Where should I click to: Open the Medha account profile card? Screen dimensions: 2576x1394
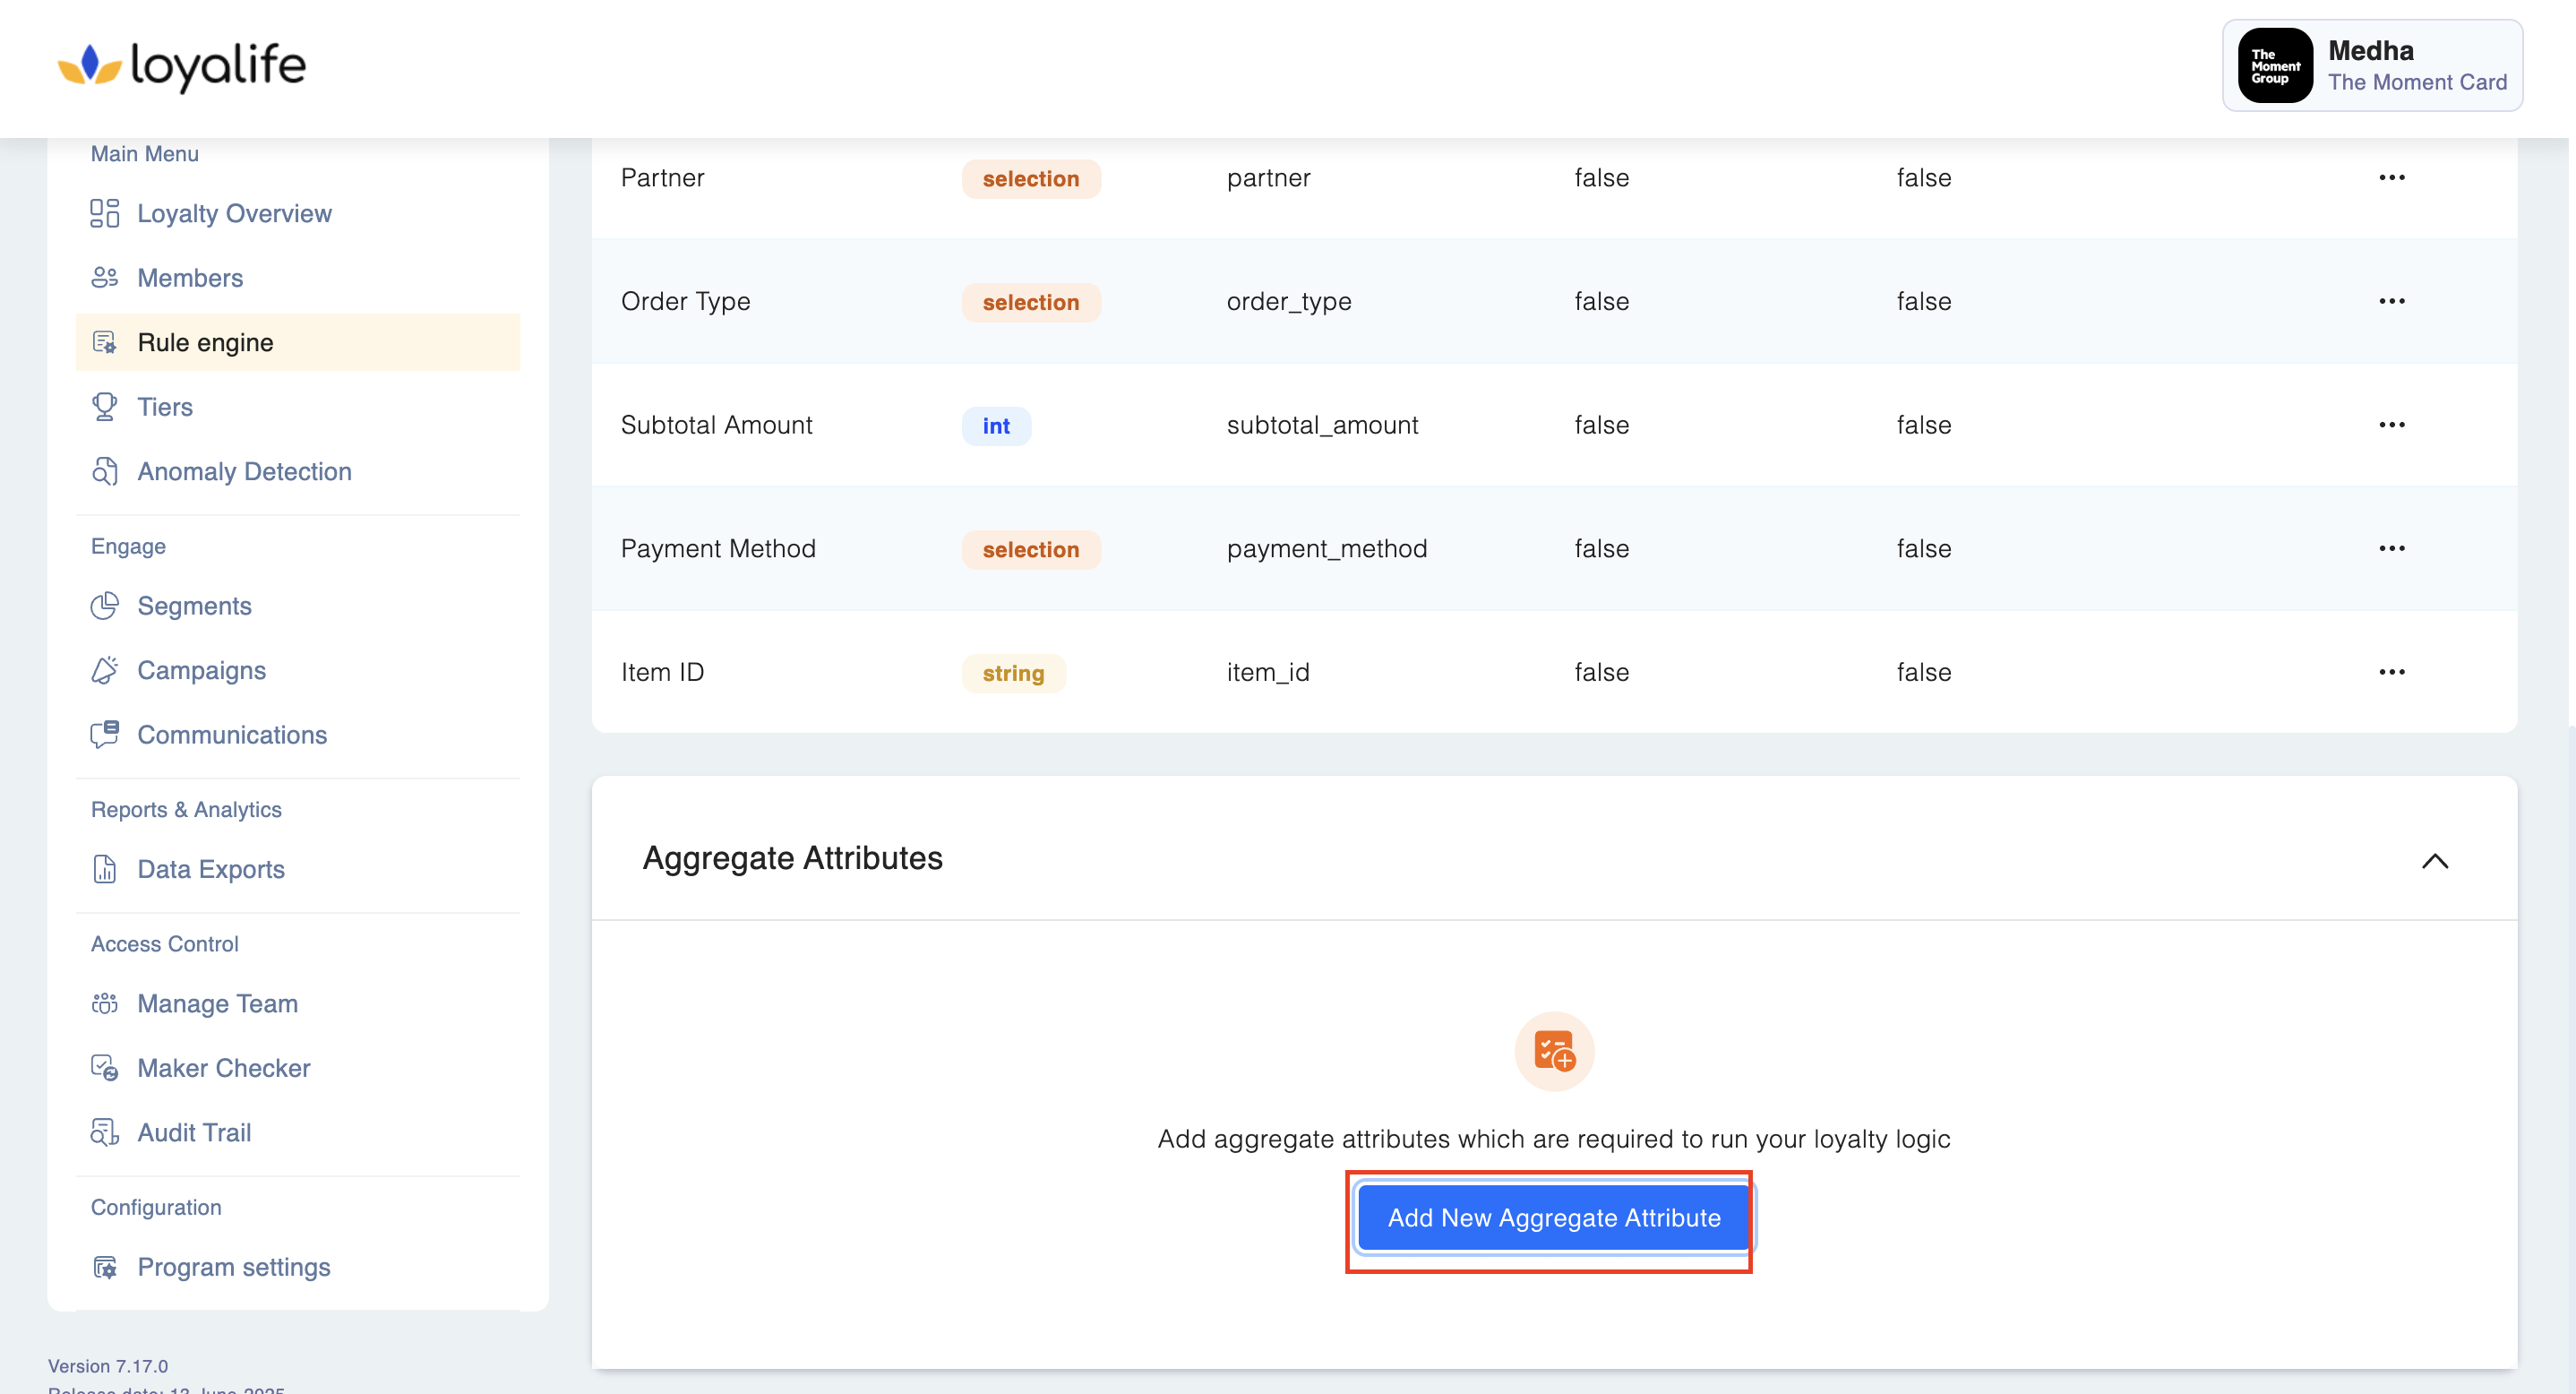pos(2371,66)
